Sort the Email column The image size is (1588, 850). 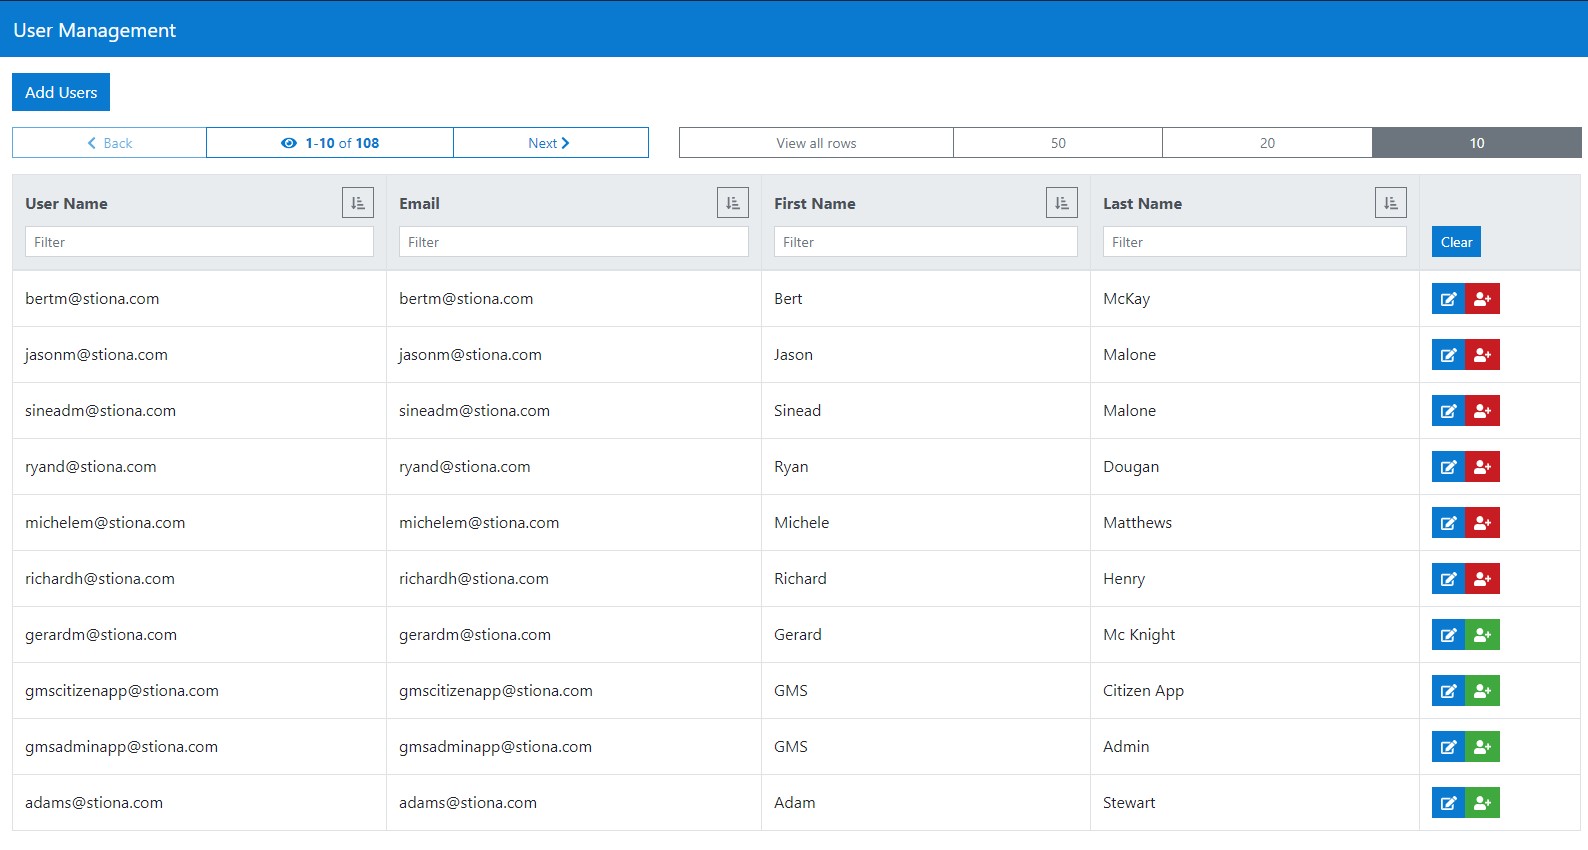(x=732, y=203)
